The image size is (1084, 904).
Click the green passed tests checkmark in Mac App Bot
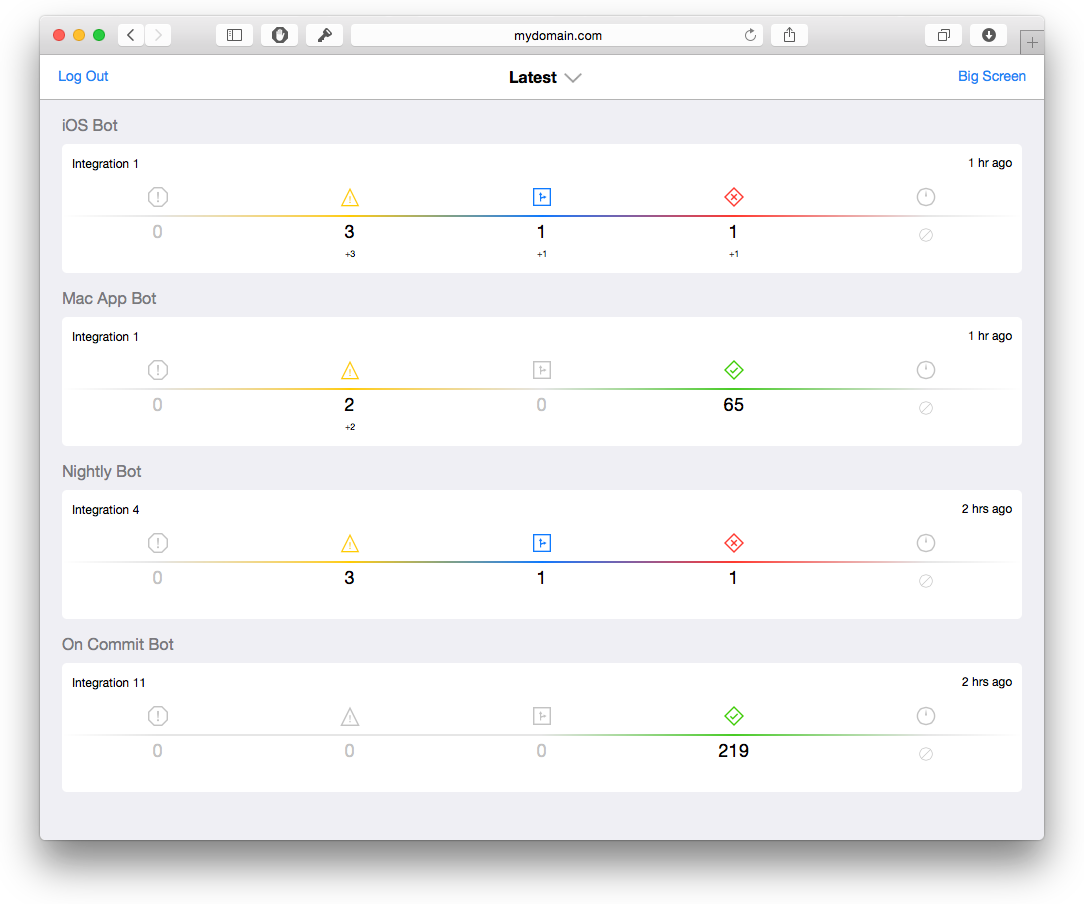[x=733, y=371]
